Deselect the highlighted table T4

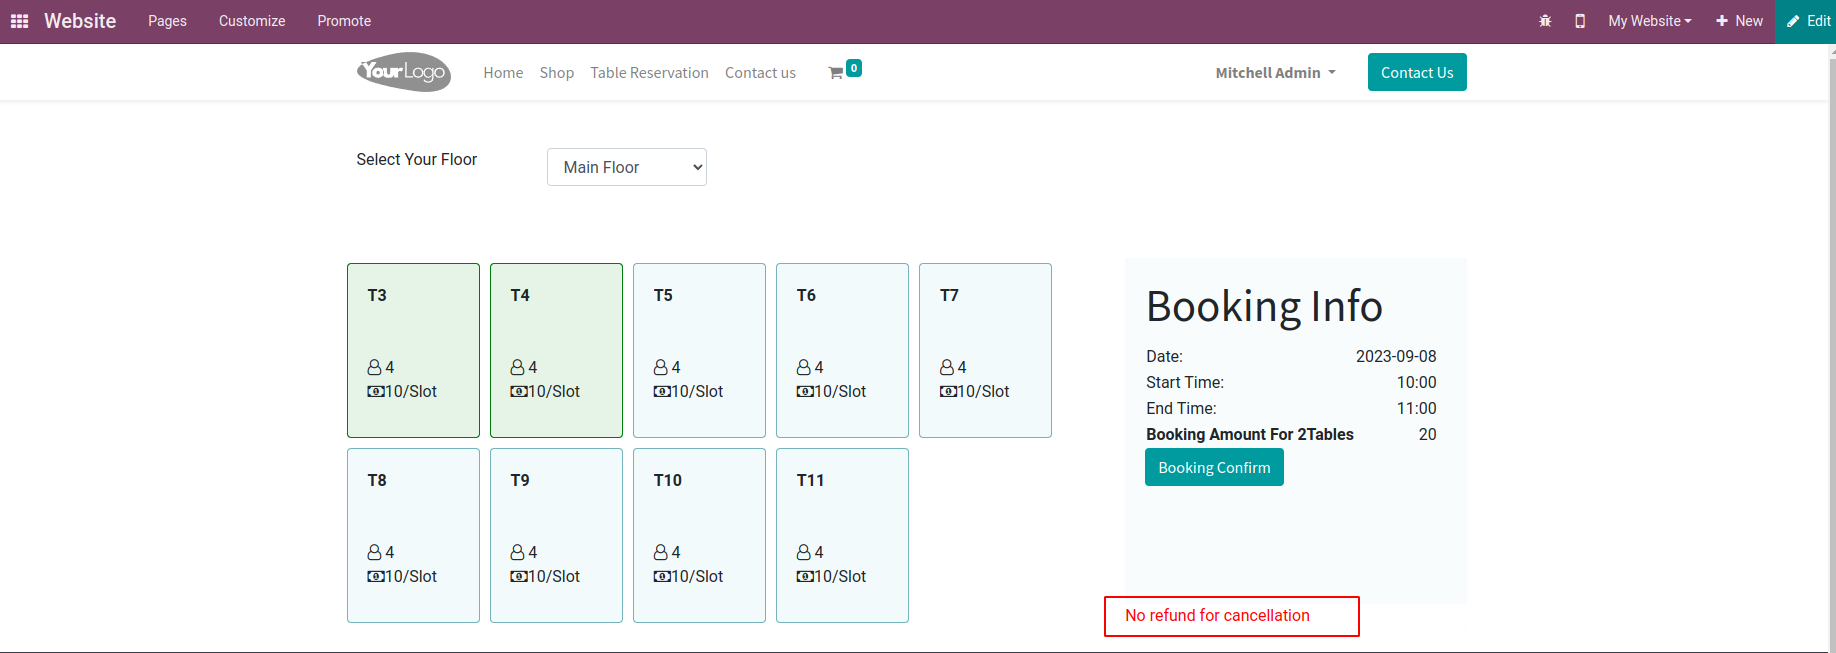click(x=556, y=350)
